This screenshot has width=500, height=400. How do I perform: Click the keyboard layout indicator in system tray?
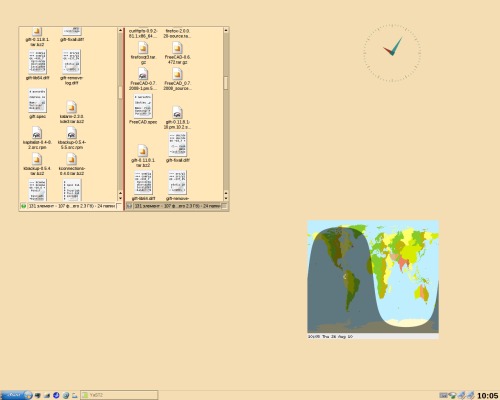coord(443,395)
